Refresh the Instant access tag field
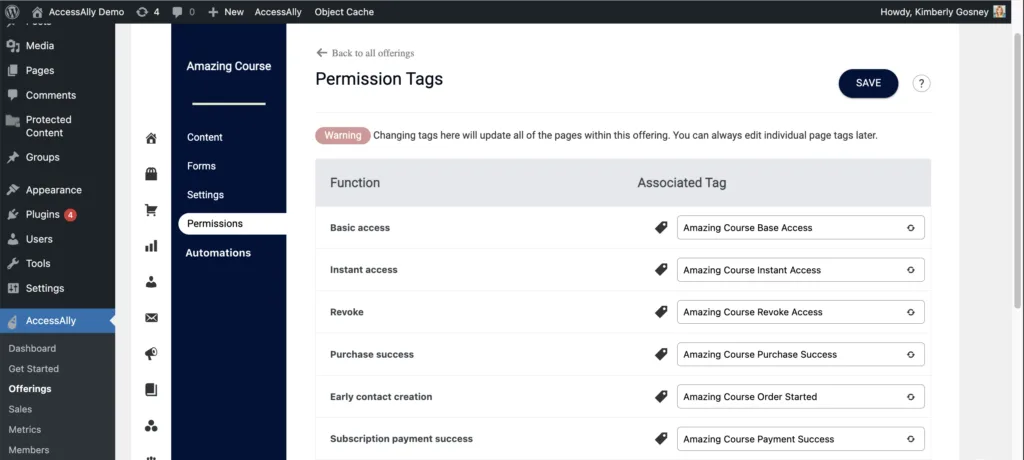 pos(910,270)
